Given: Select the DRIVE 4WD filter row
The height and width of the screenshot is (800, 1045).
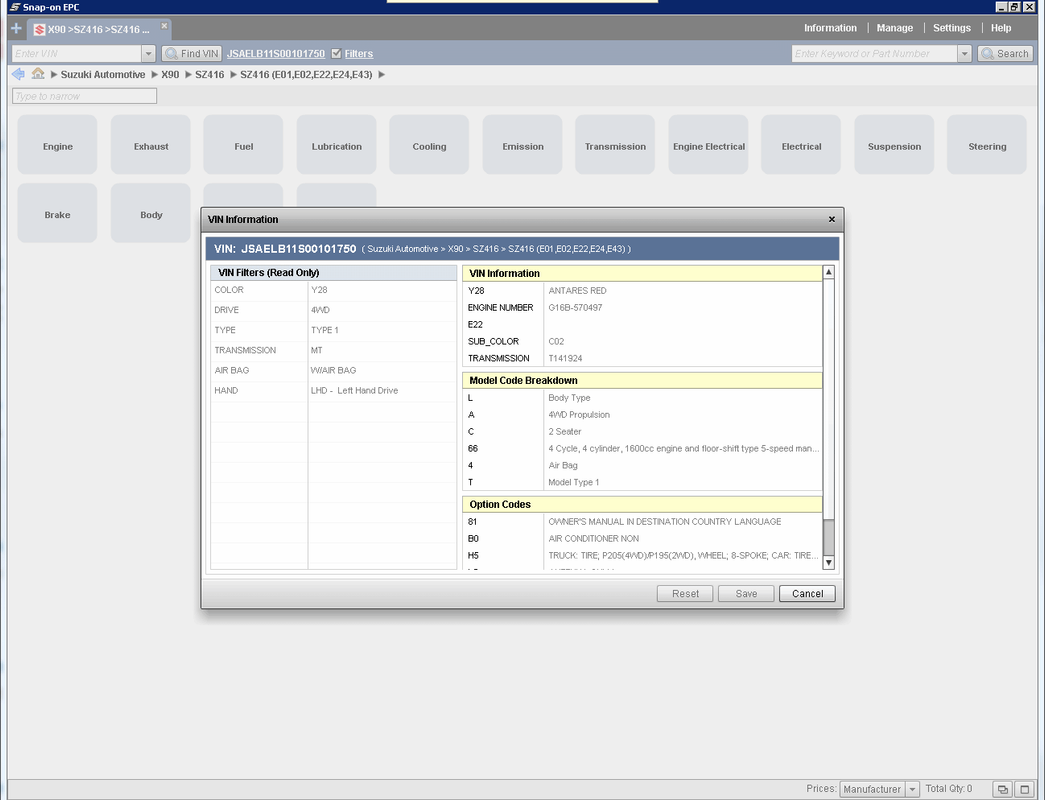Looking at the screenshot, I should coord(333,310).
